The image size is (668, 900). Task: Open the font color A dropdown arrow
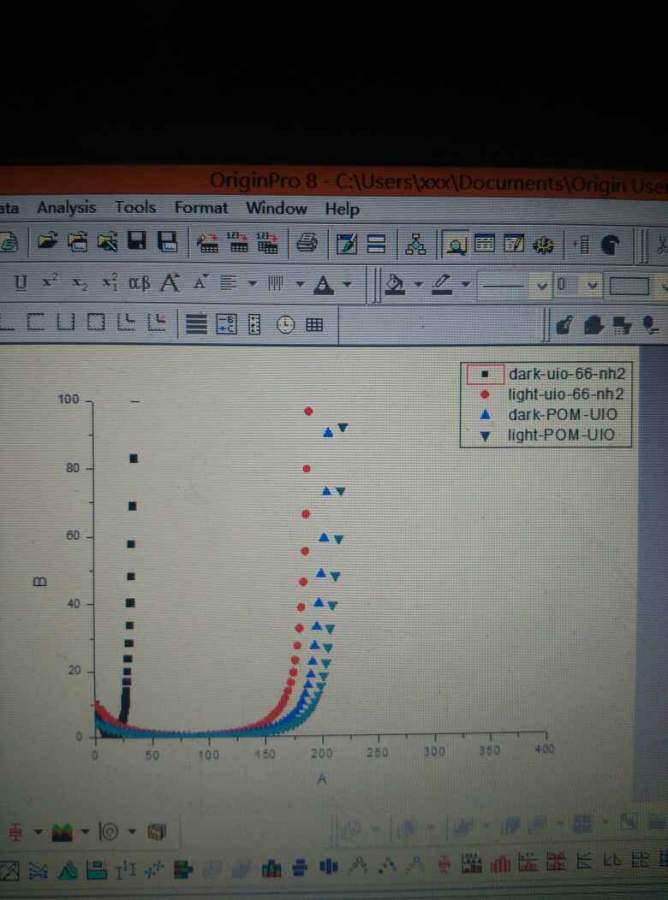point(347,284)
